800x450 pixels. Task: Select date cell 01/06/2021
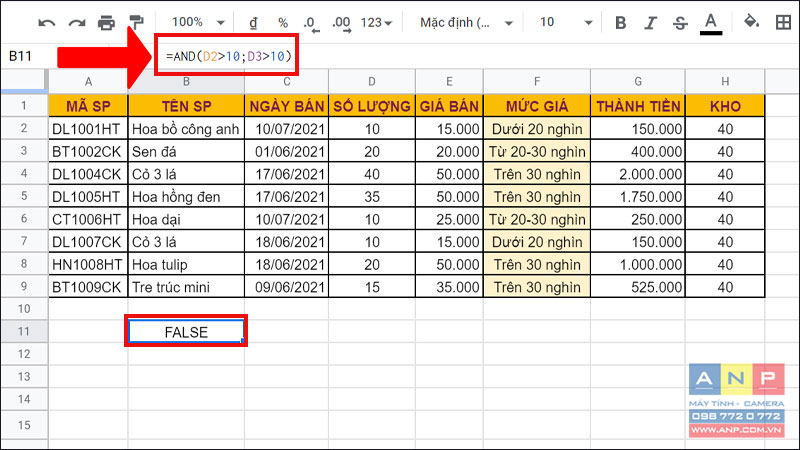pyautogui.click(x=287, y=152)
